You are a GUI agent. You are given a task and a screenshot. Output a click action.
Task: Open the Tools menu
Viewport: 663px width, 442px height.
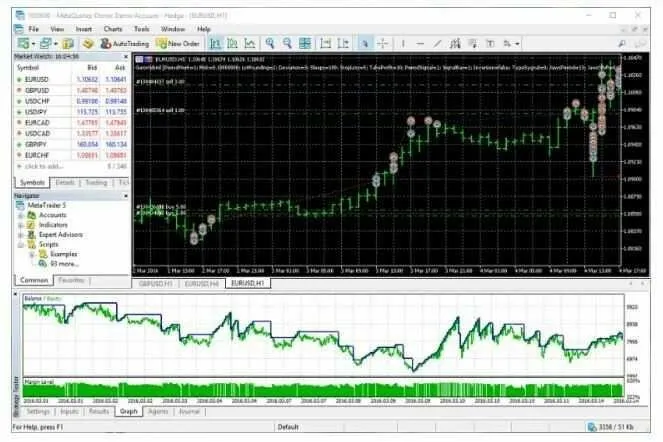tap(142, 29)
